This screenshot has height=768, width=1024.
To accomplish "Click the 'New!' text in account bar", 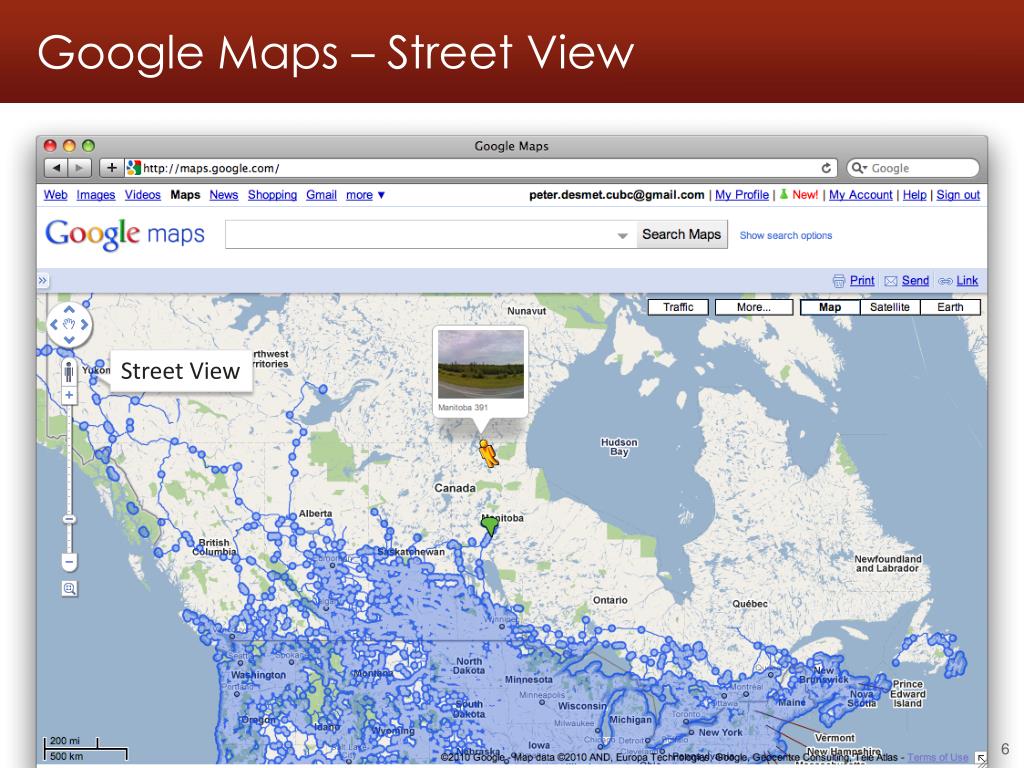I will click(805, 195).
